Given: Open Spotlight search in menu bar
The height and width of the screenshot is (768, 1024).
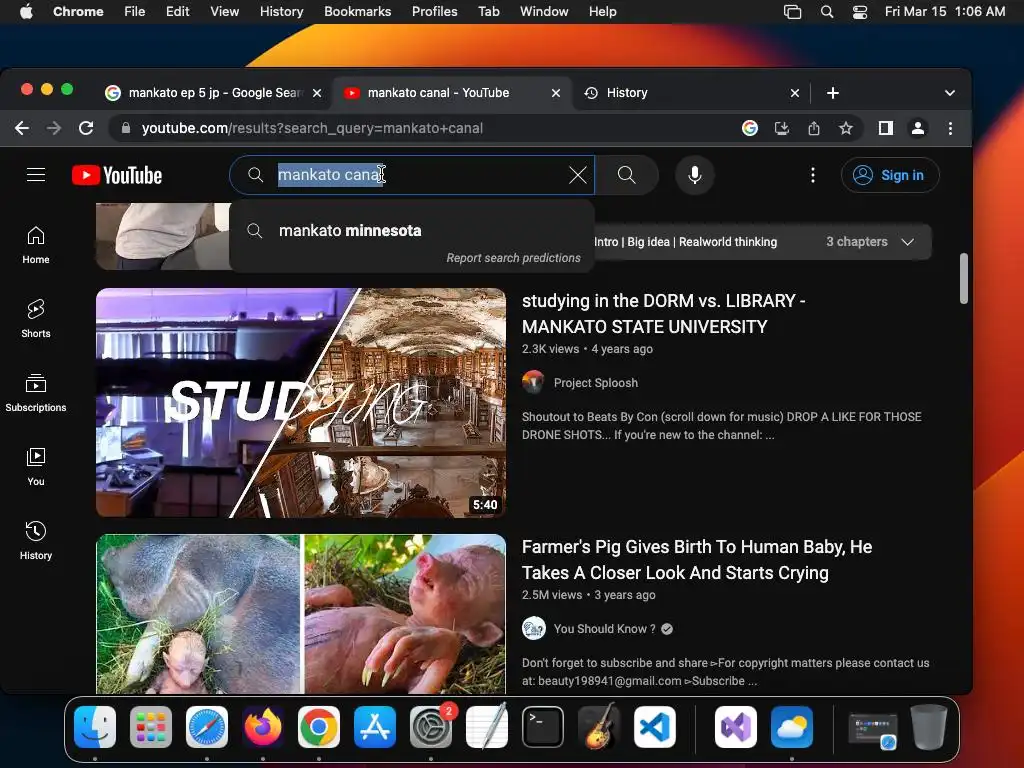Looking at the screenshot, I should [827, 11].
